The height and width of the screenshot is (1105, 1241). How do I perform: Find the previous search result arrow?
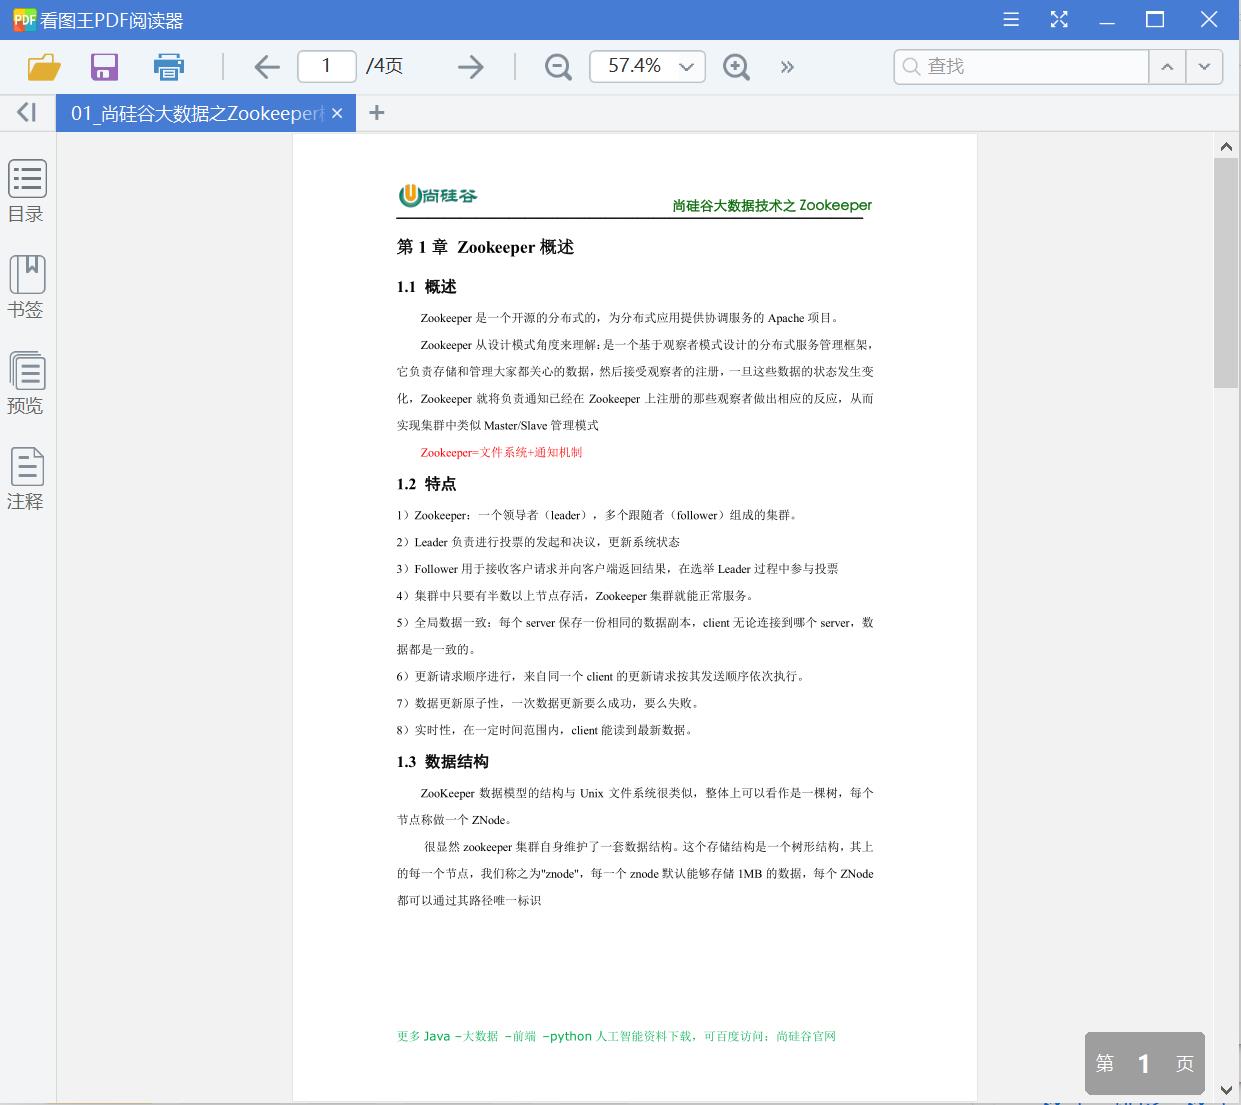pos(1167,66)
